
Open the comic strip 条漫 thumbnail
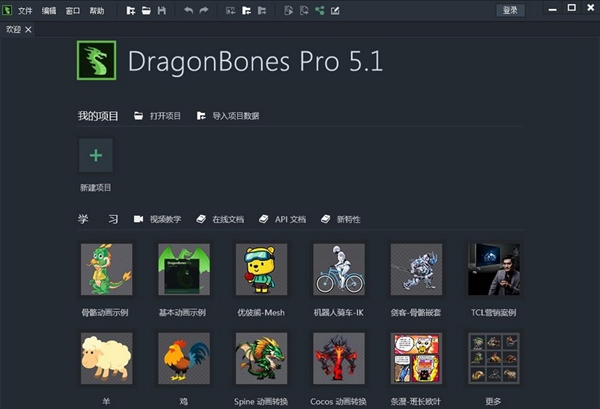(416, 358)
